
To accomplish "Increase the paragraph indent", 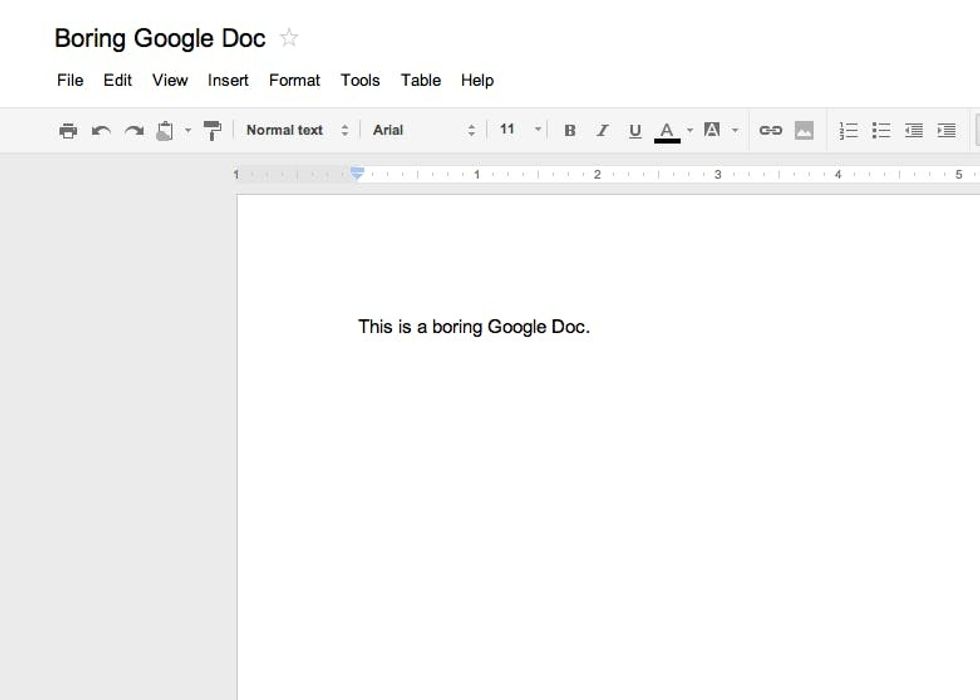I will pos(946,131).
